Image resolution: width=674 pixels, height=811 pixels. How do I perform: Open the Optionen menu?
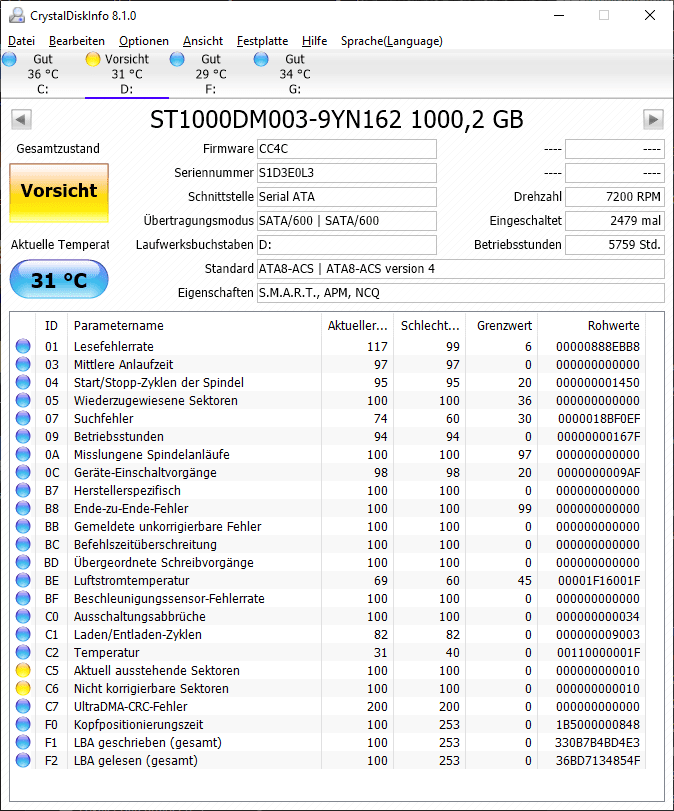coord(144,41)
